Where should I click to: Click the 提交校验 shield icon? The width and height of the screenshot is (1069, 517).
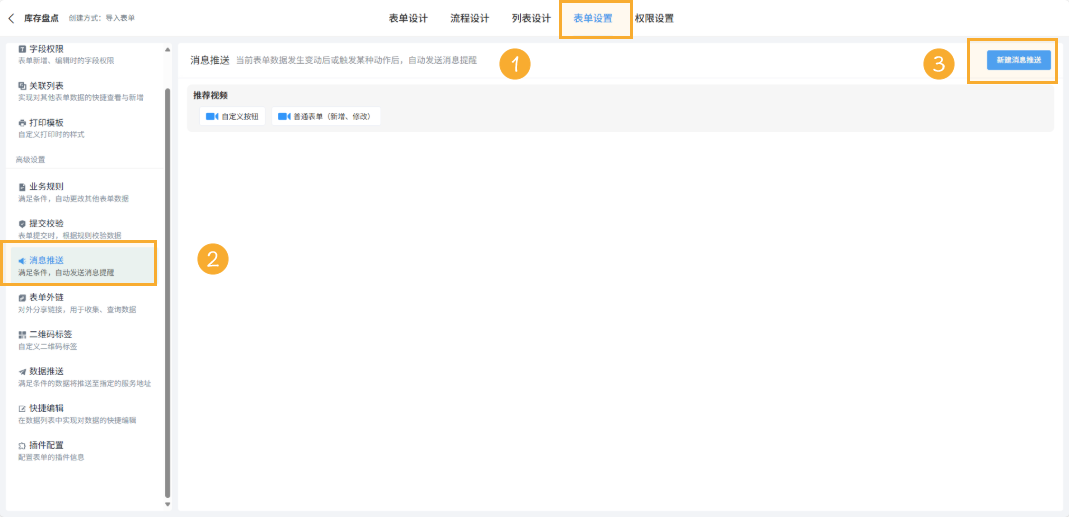(22, 224)
